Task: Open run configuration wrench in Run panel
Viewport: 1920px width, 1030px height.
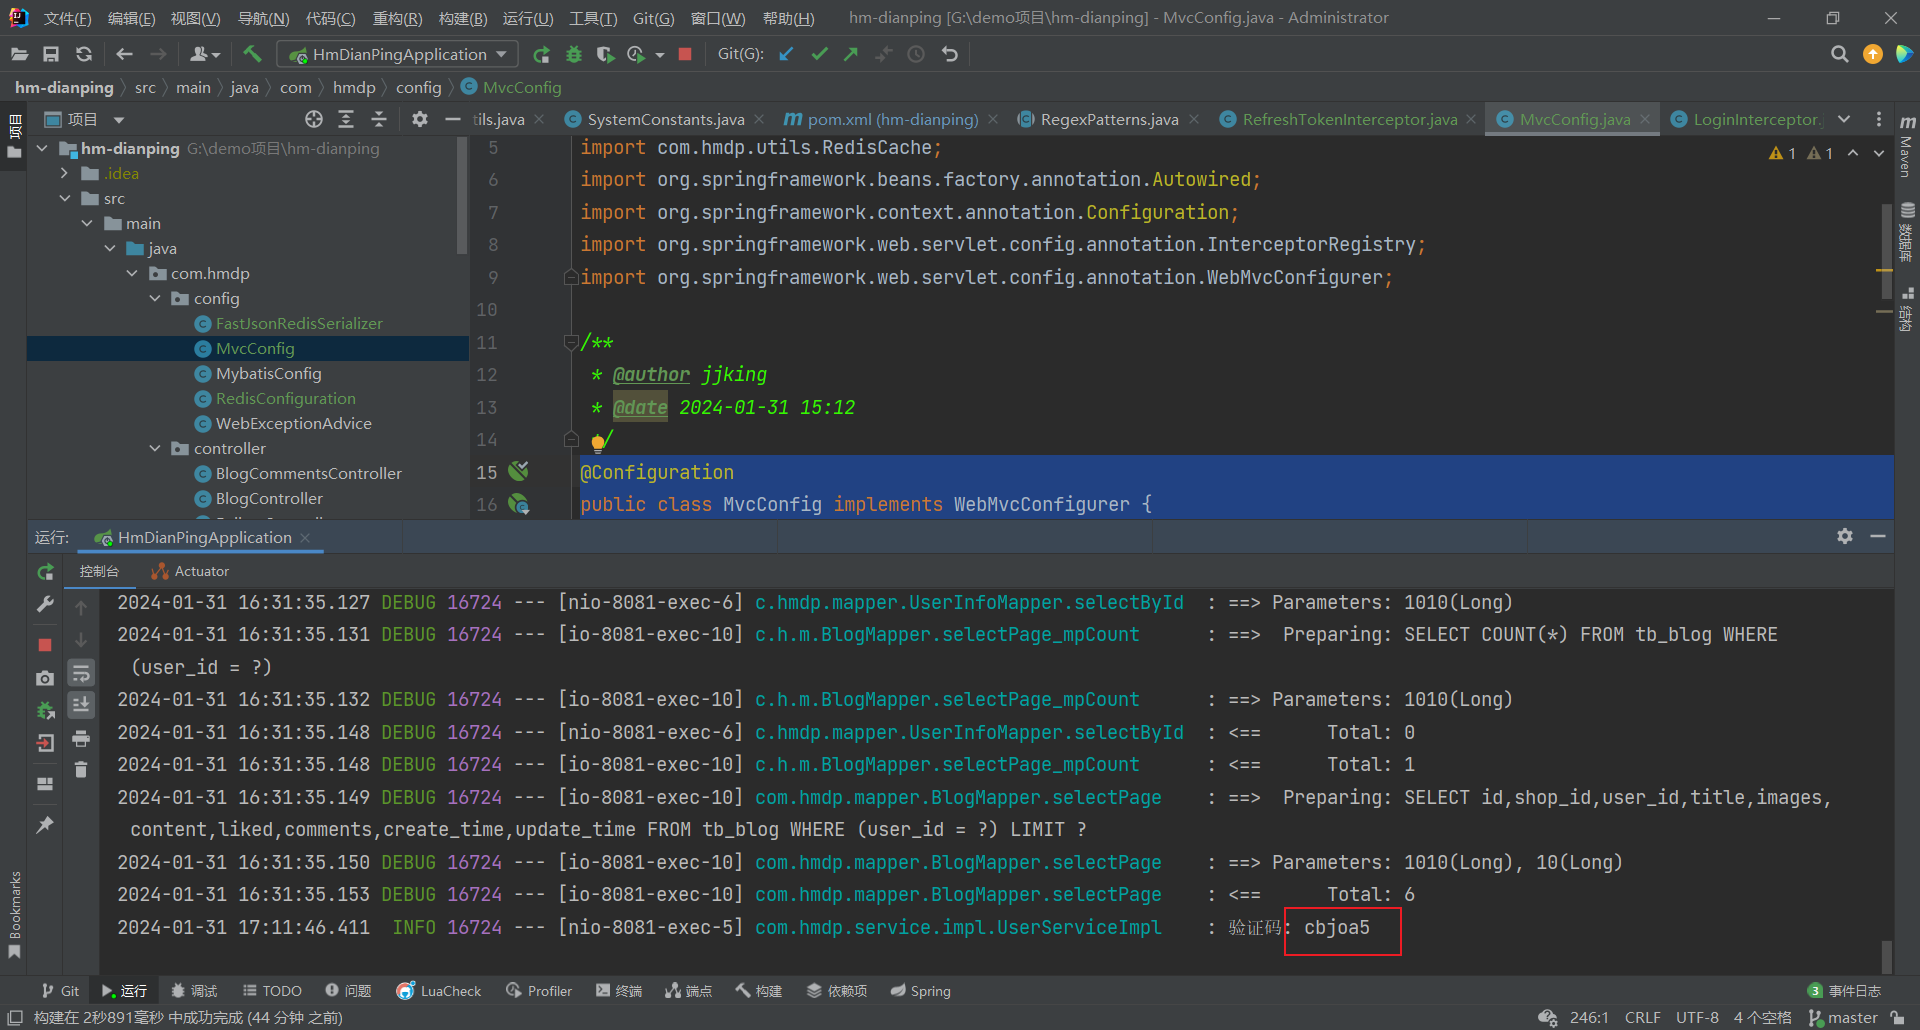Action: click(45, 604)
